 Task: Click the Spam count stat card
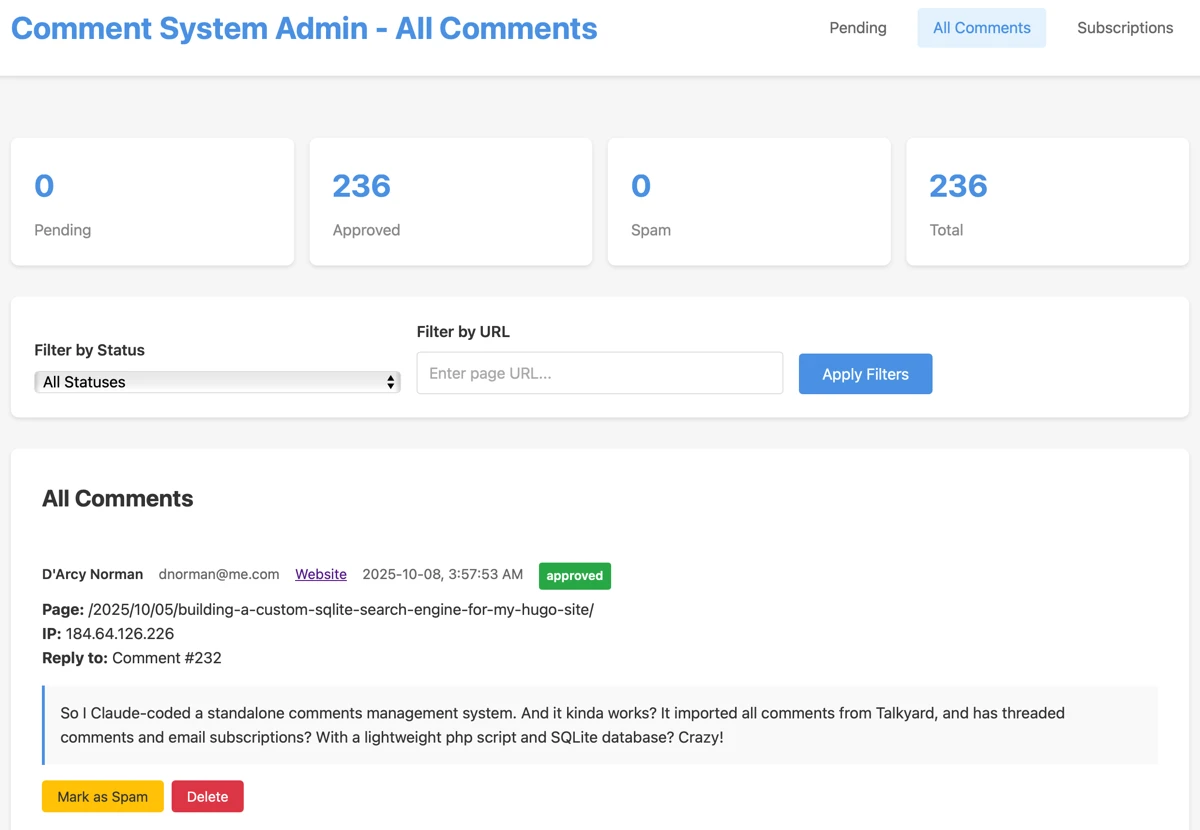[x=748, y=202]
